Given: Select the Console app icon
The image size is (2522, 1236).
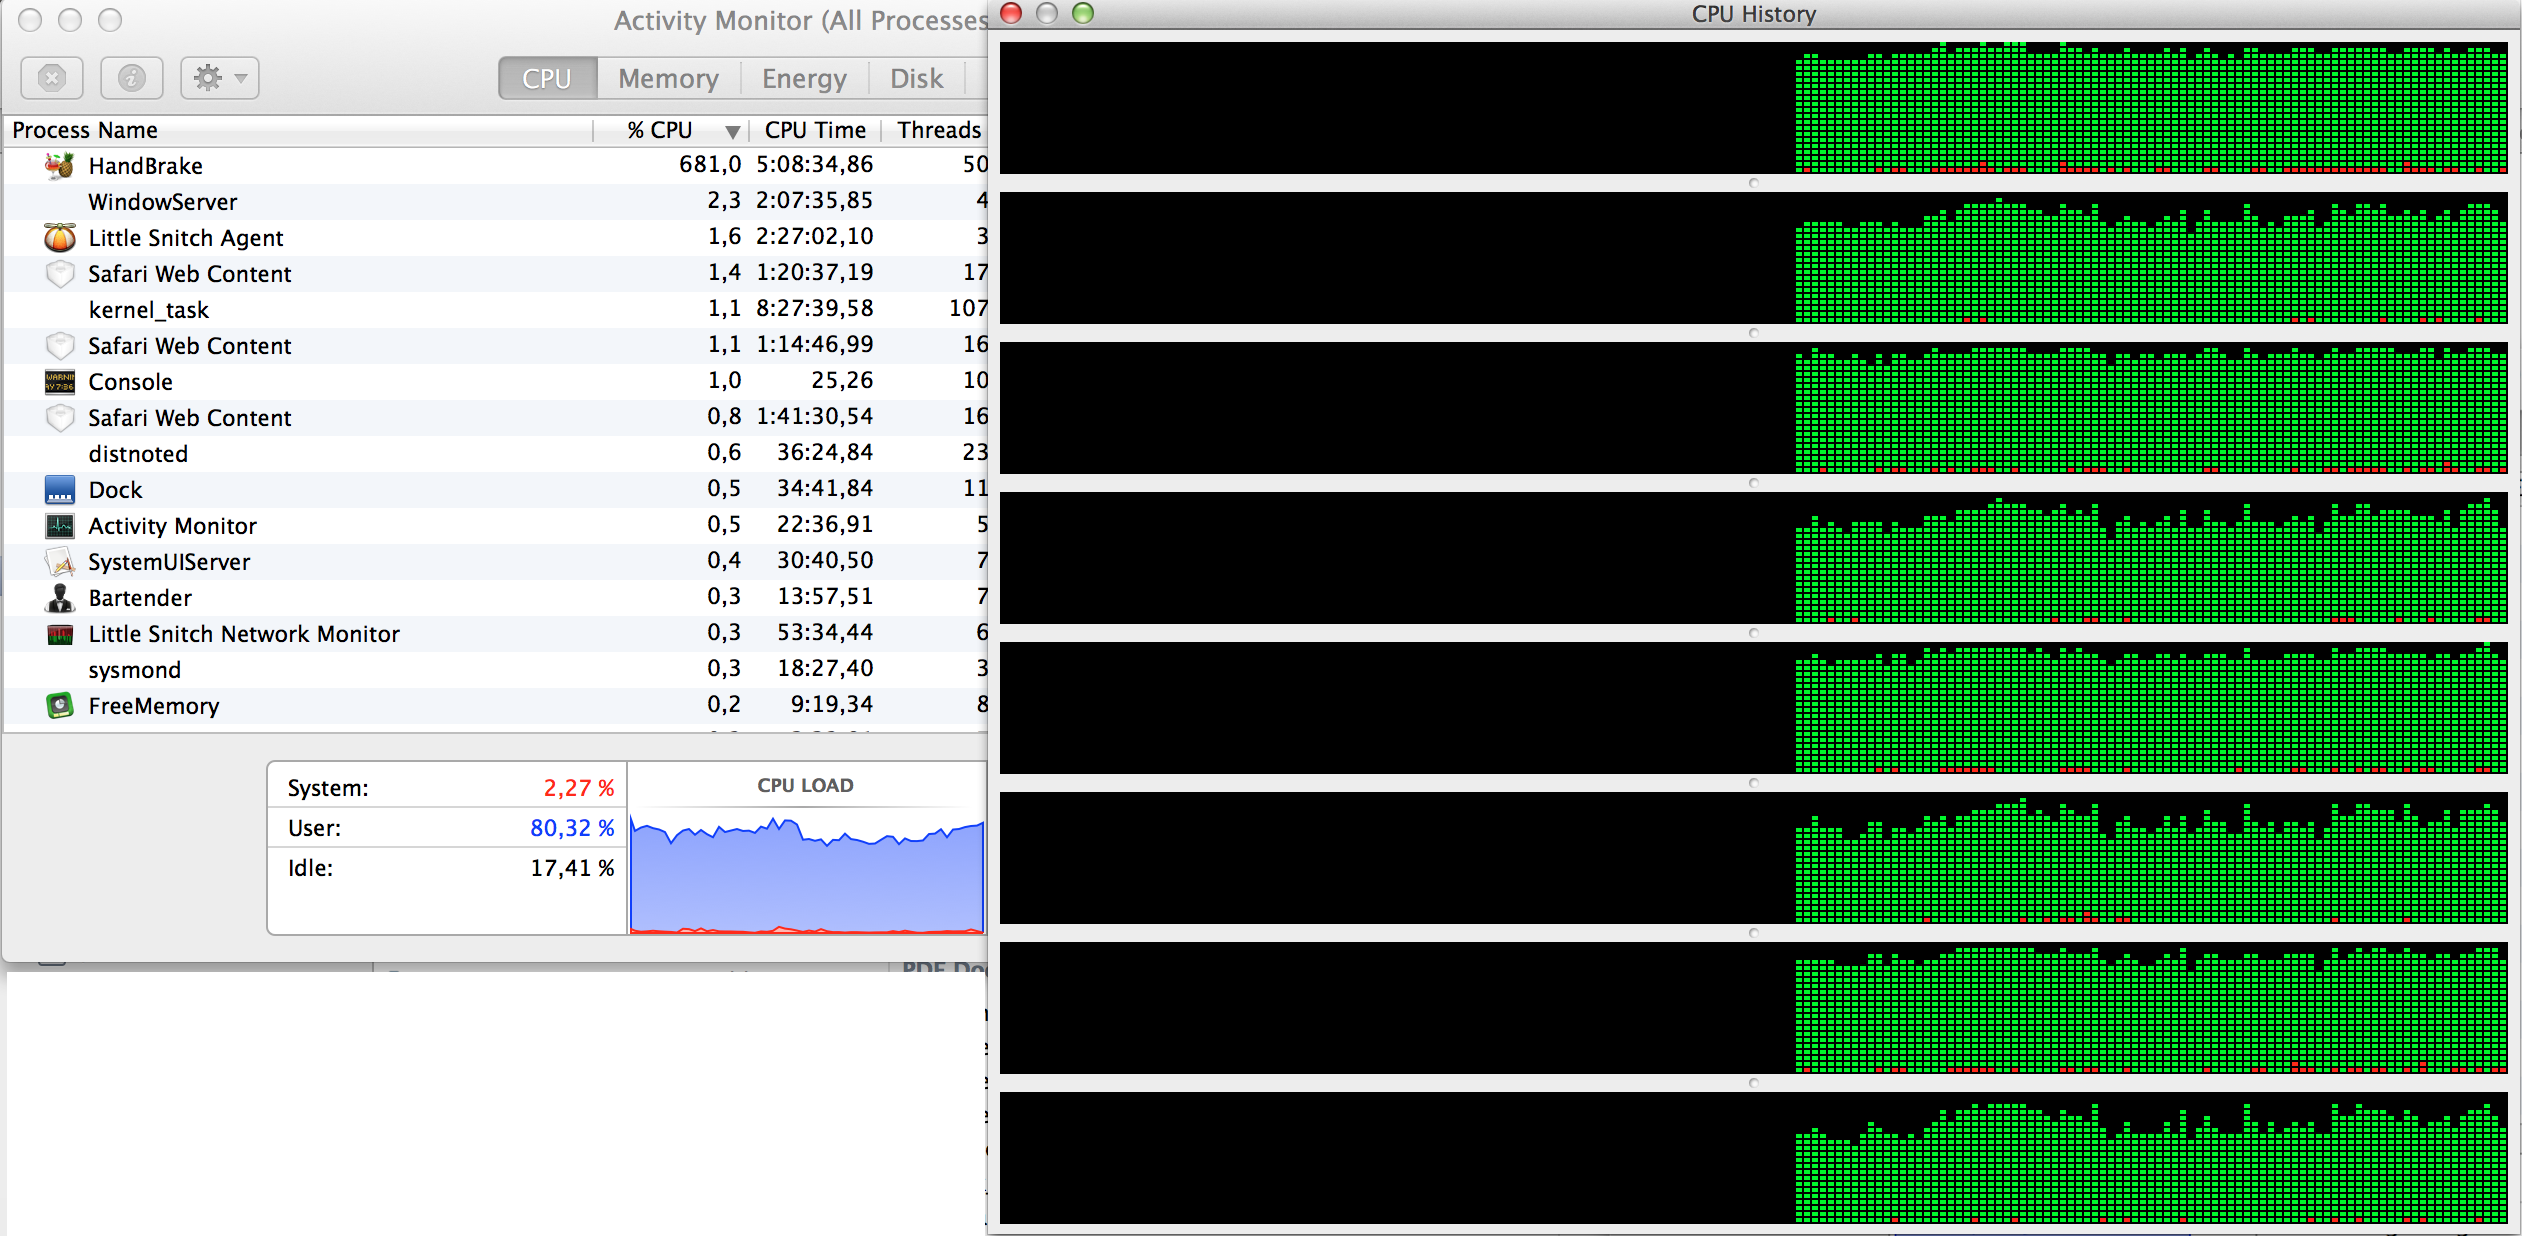Looking at the screenshot, I should click(60, 381).
